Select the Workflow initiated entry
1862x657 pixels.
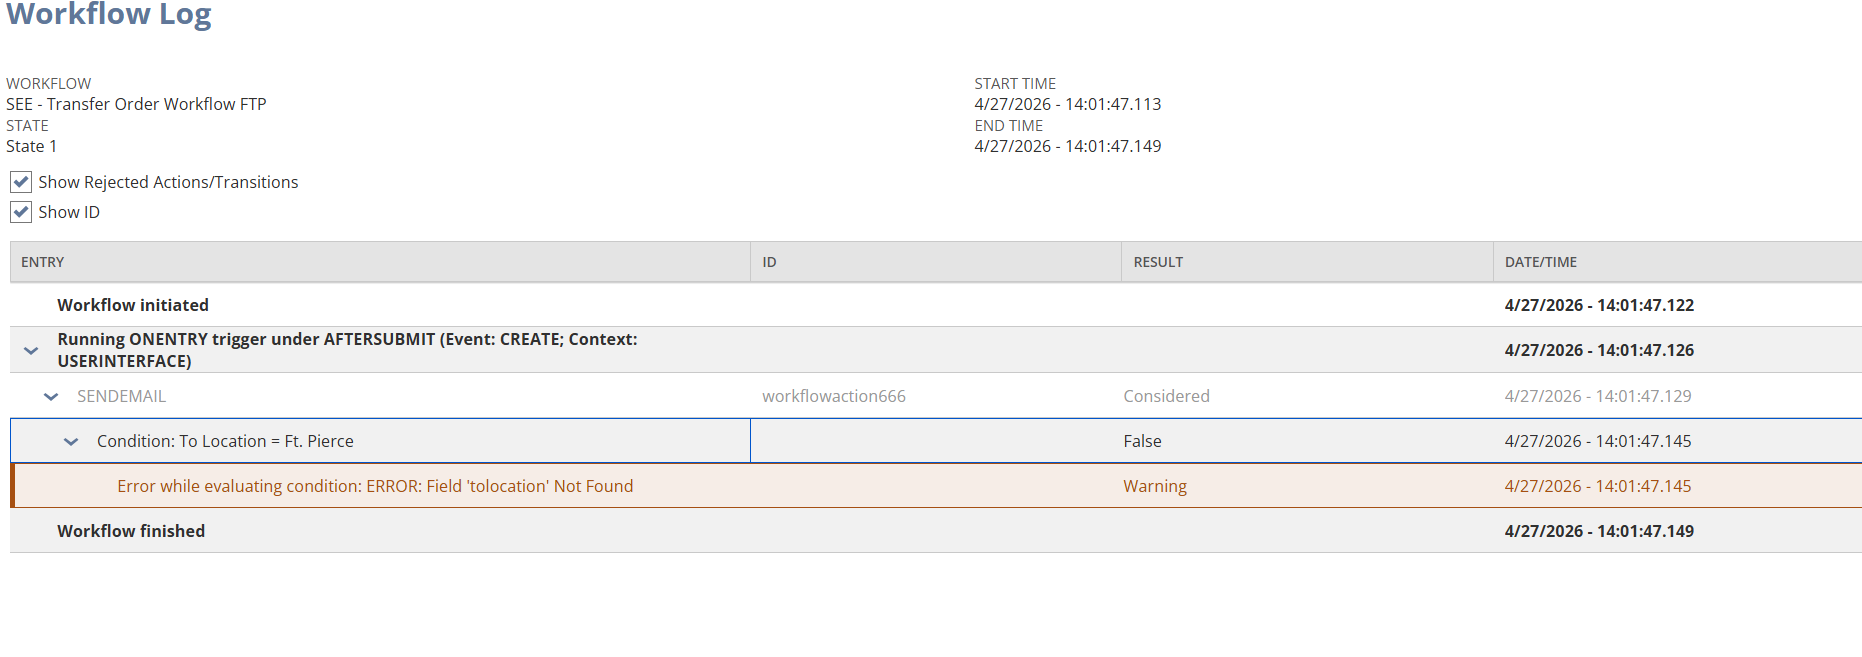(133, 305)
